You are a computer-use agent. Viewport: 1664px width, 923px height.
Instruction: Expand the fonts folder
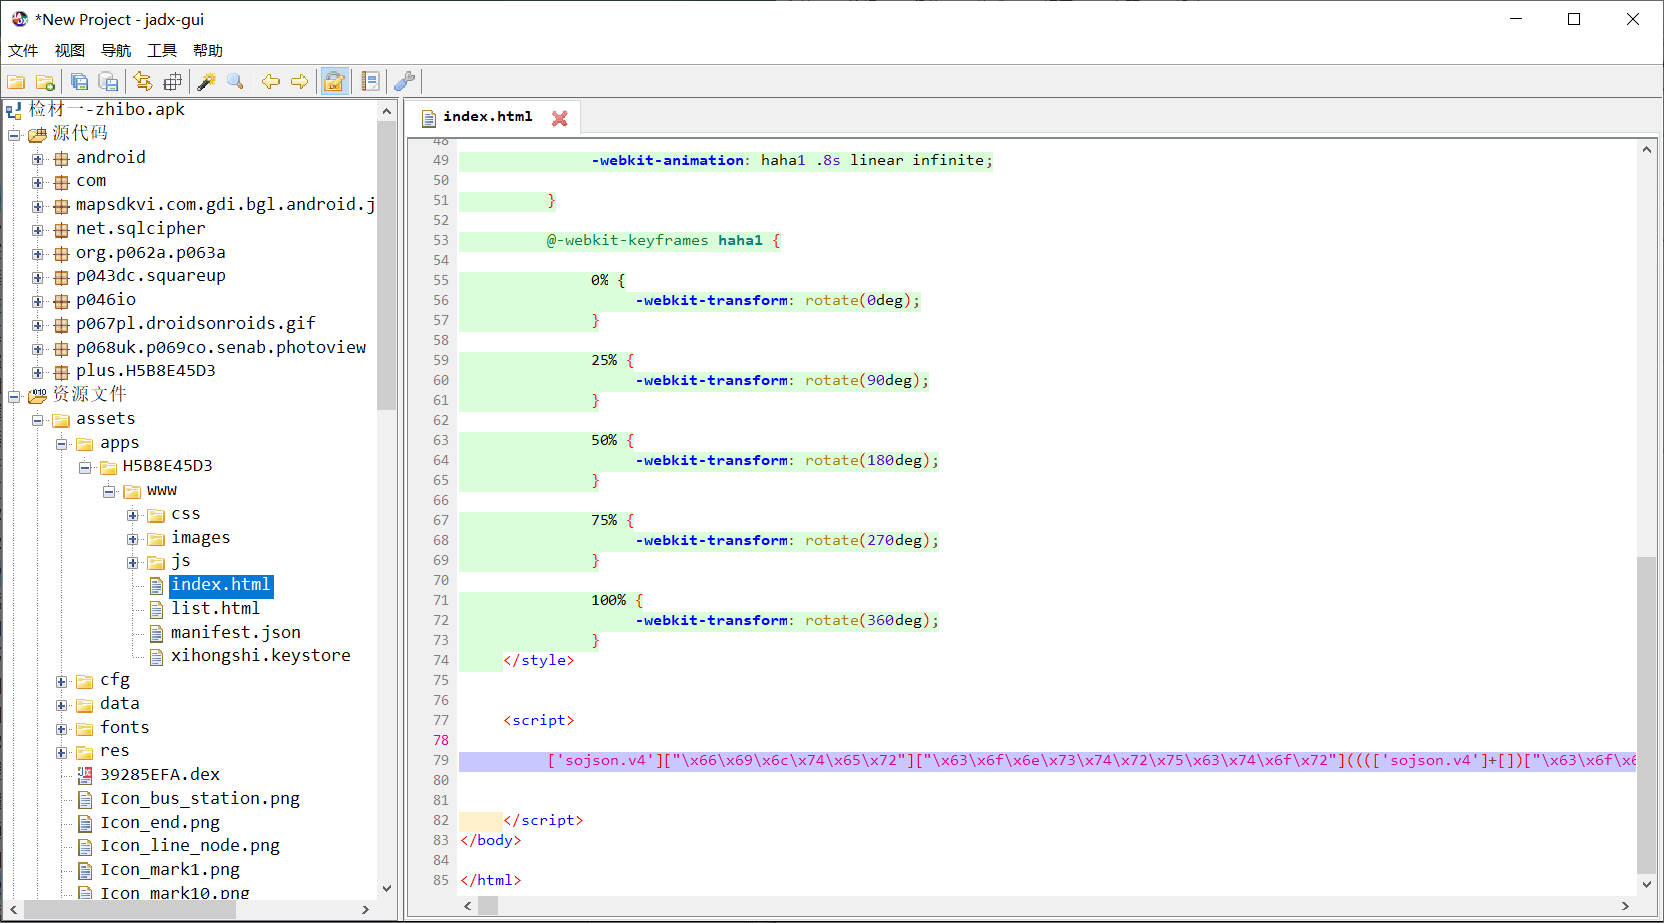tap(61, 729)
